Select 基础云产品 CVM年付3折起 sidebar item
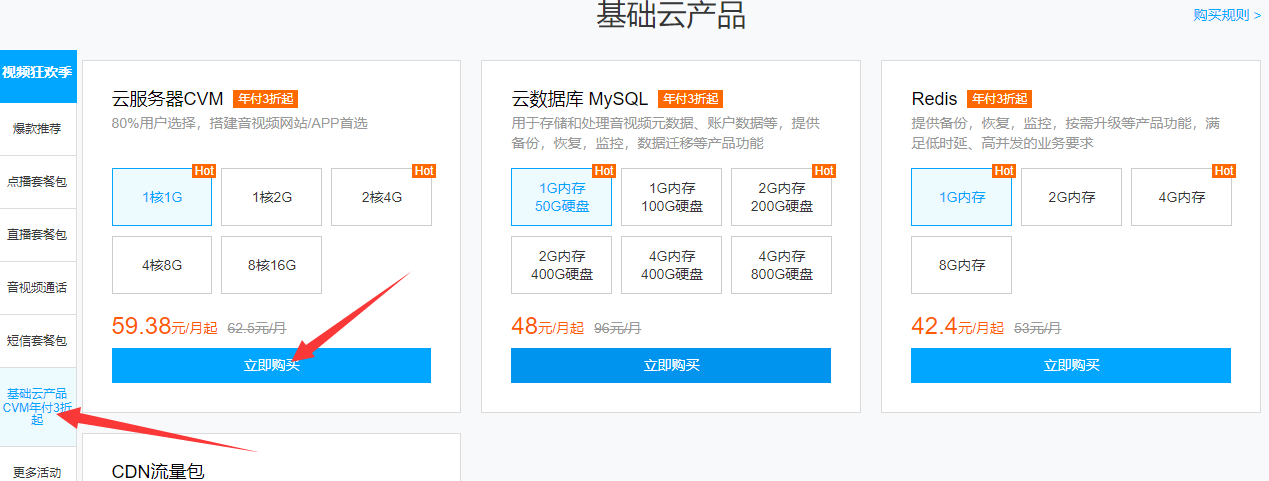 [x=38, y=407]
